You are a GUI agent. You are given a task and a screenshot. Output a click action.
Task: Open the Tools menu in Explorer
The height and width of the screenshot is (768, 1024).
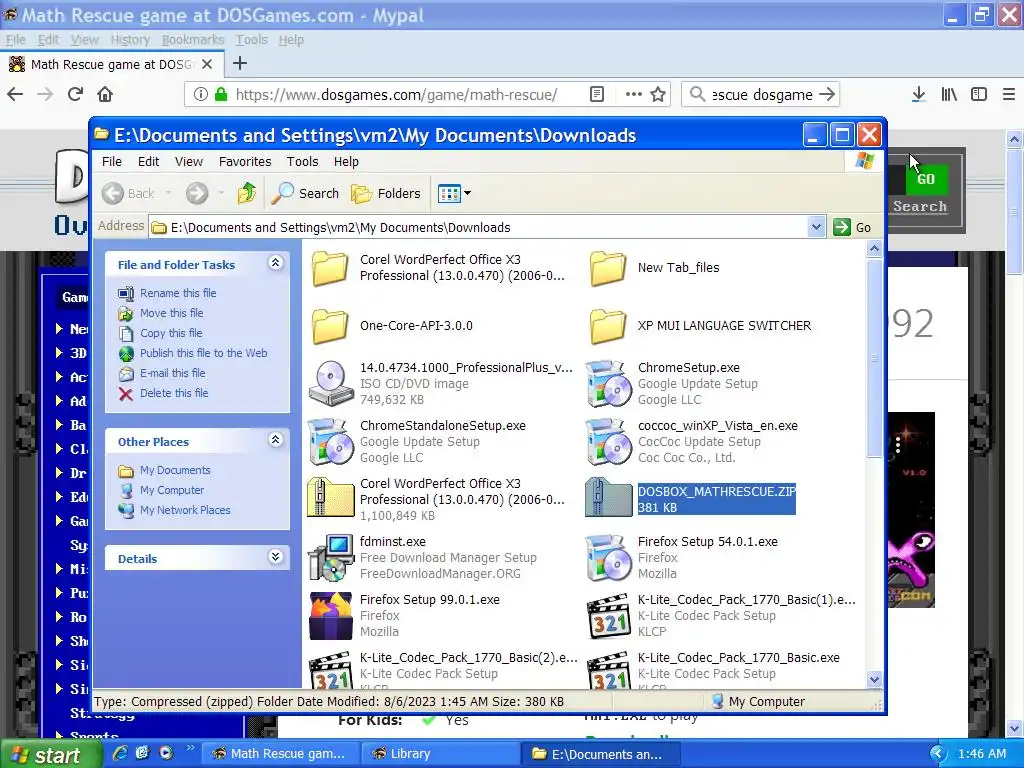click(x=302, y=161)
